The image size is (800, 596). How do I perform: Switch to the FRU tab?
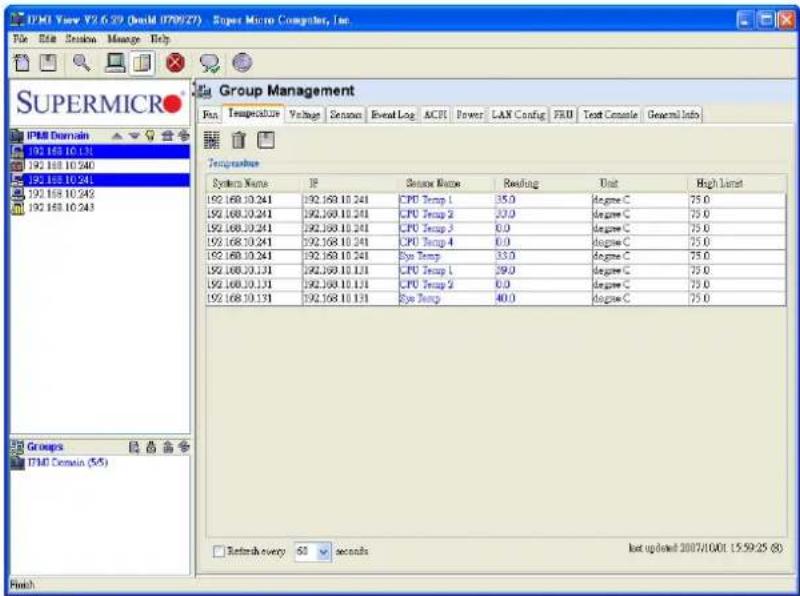pyautogui.click(x=563, y=114)
